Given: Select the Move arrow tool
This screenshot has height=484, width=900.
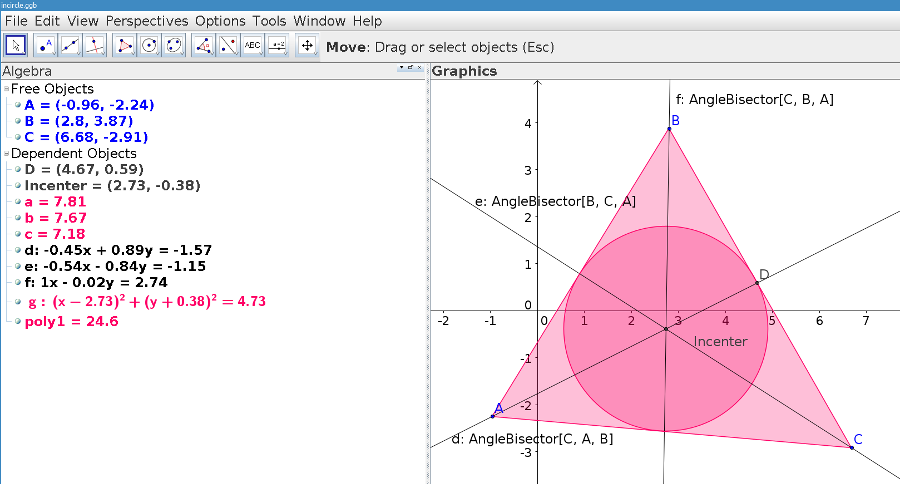Looking at the screenshot, I should (16, 46).
